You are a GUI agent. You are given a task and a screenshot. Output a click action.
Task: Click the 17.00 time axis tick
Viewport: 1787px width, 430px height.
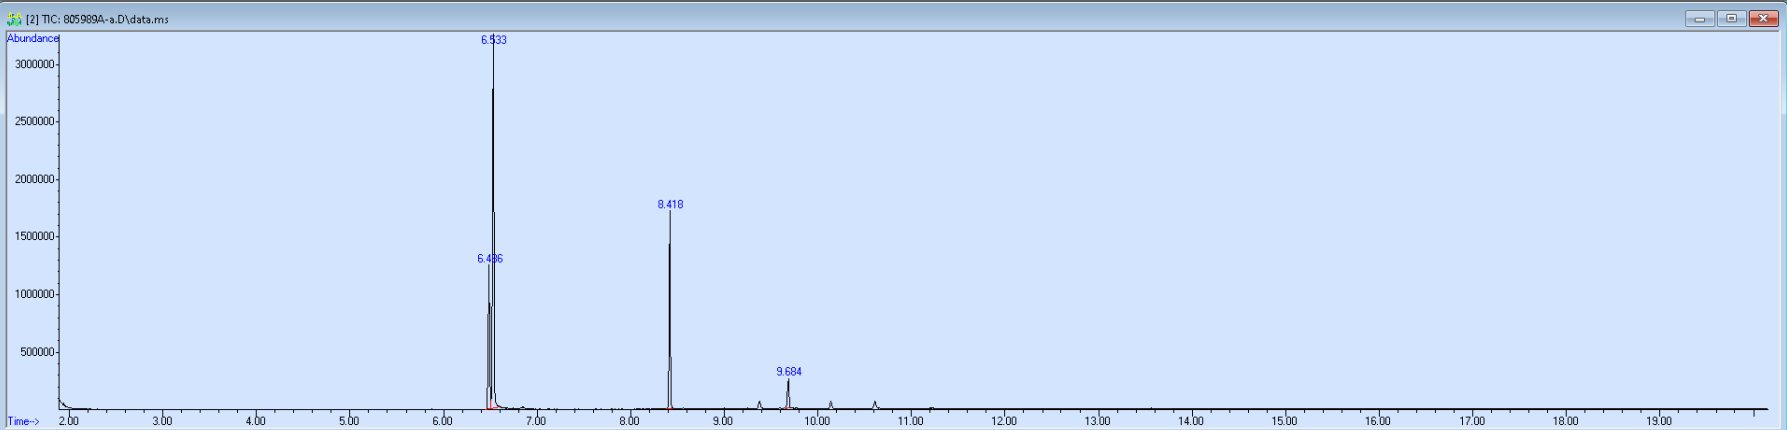coord(1472,421)
